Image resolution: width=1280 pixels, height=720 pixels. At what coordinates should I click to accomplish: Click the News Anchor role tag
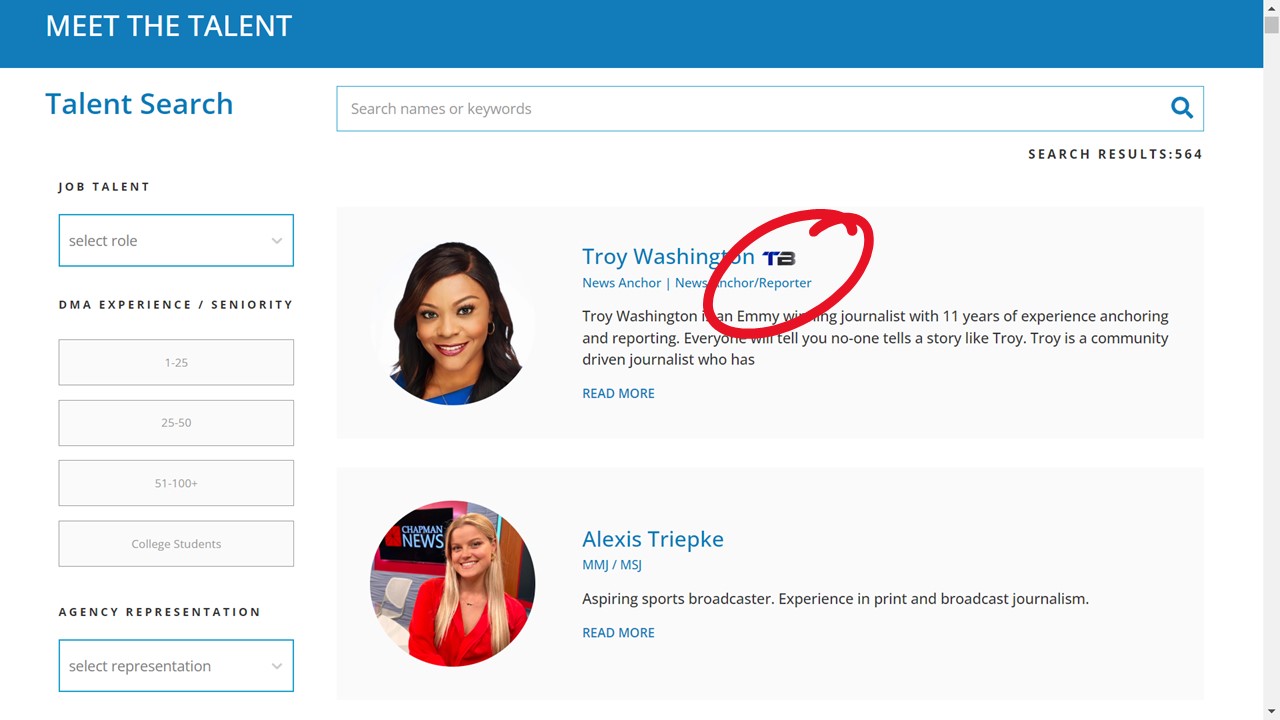(621, 283)
